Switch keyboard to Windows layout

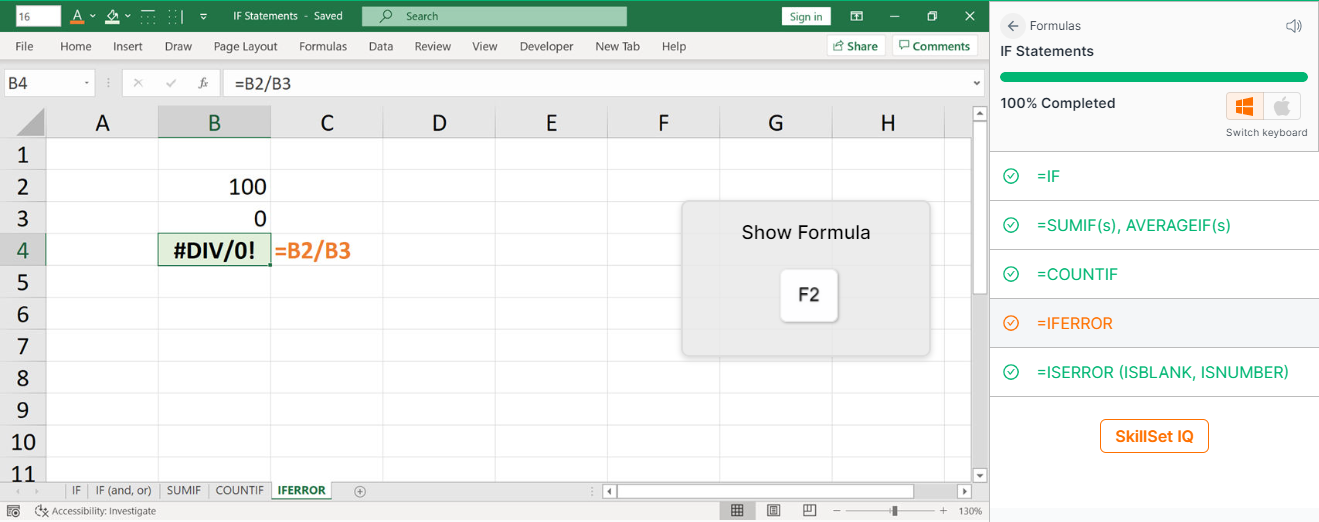coord(1245,106)
